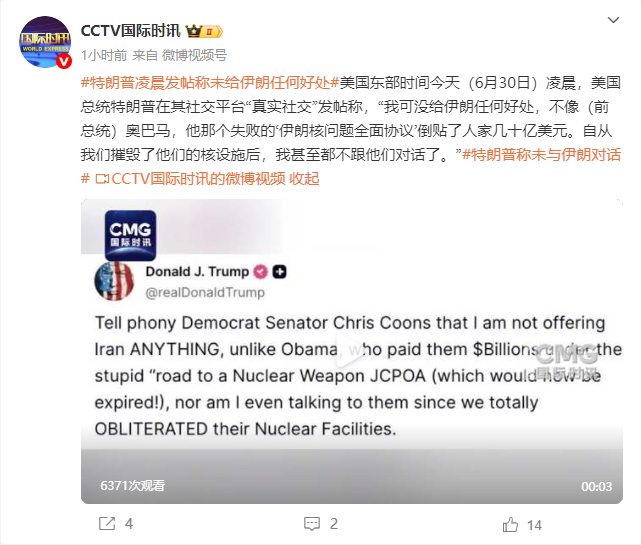Screen dimensions: 641x545
Task: Like the post with thumbs-up icon
Action: pos(510,525)
